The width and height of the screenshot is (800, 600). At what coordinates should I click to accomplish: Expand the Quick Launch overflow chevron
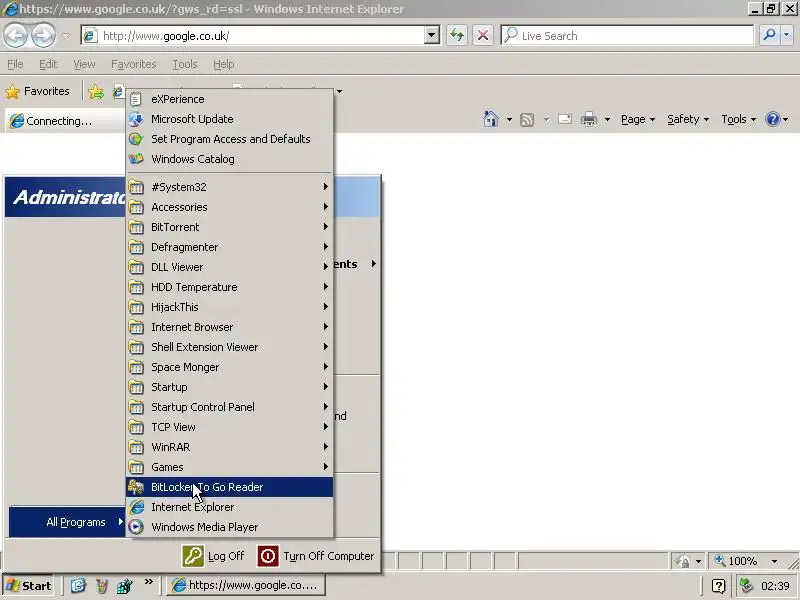point(148,582)
